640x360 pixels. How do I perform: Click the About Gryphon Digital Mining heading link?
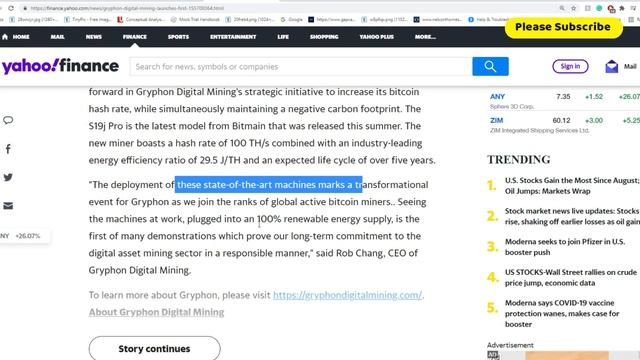(x=156, y=312)
